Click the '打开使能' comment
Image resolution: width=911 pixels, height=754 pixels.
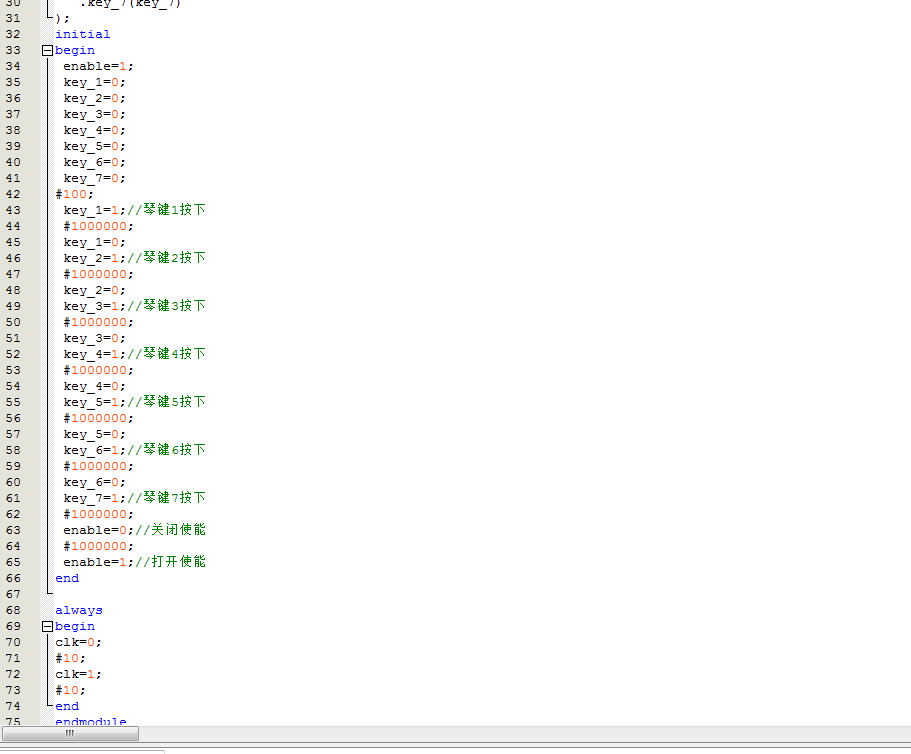pyautogui.click(x=178, y=562)
